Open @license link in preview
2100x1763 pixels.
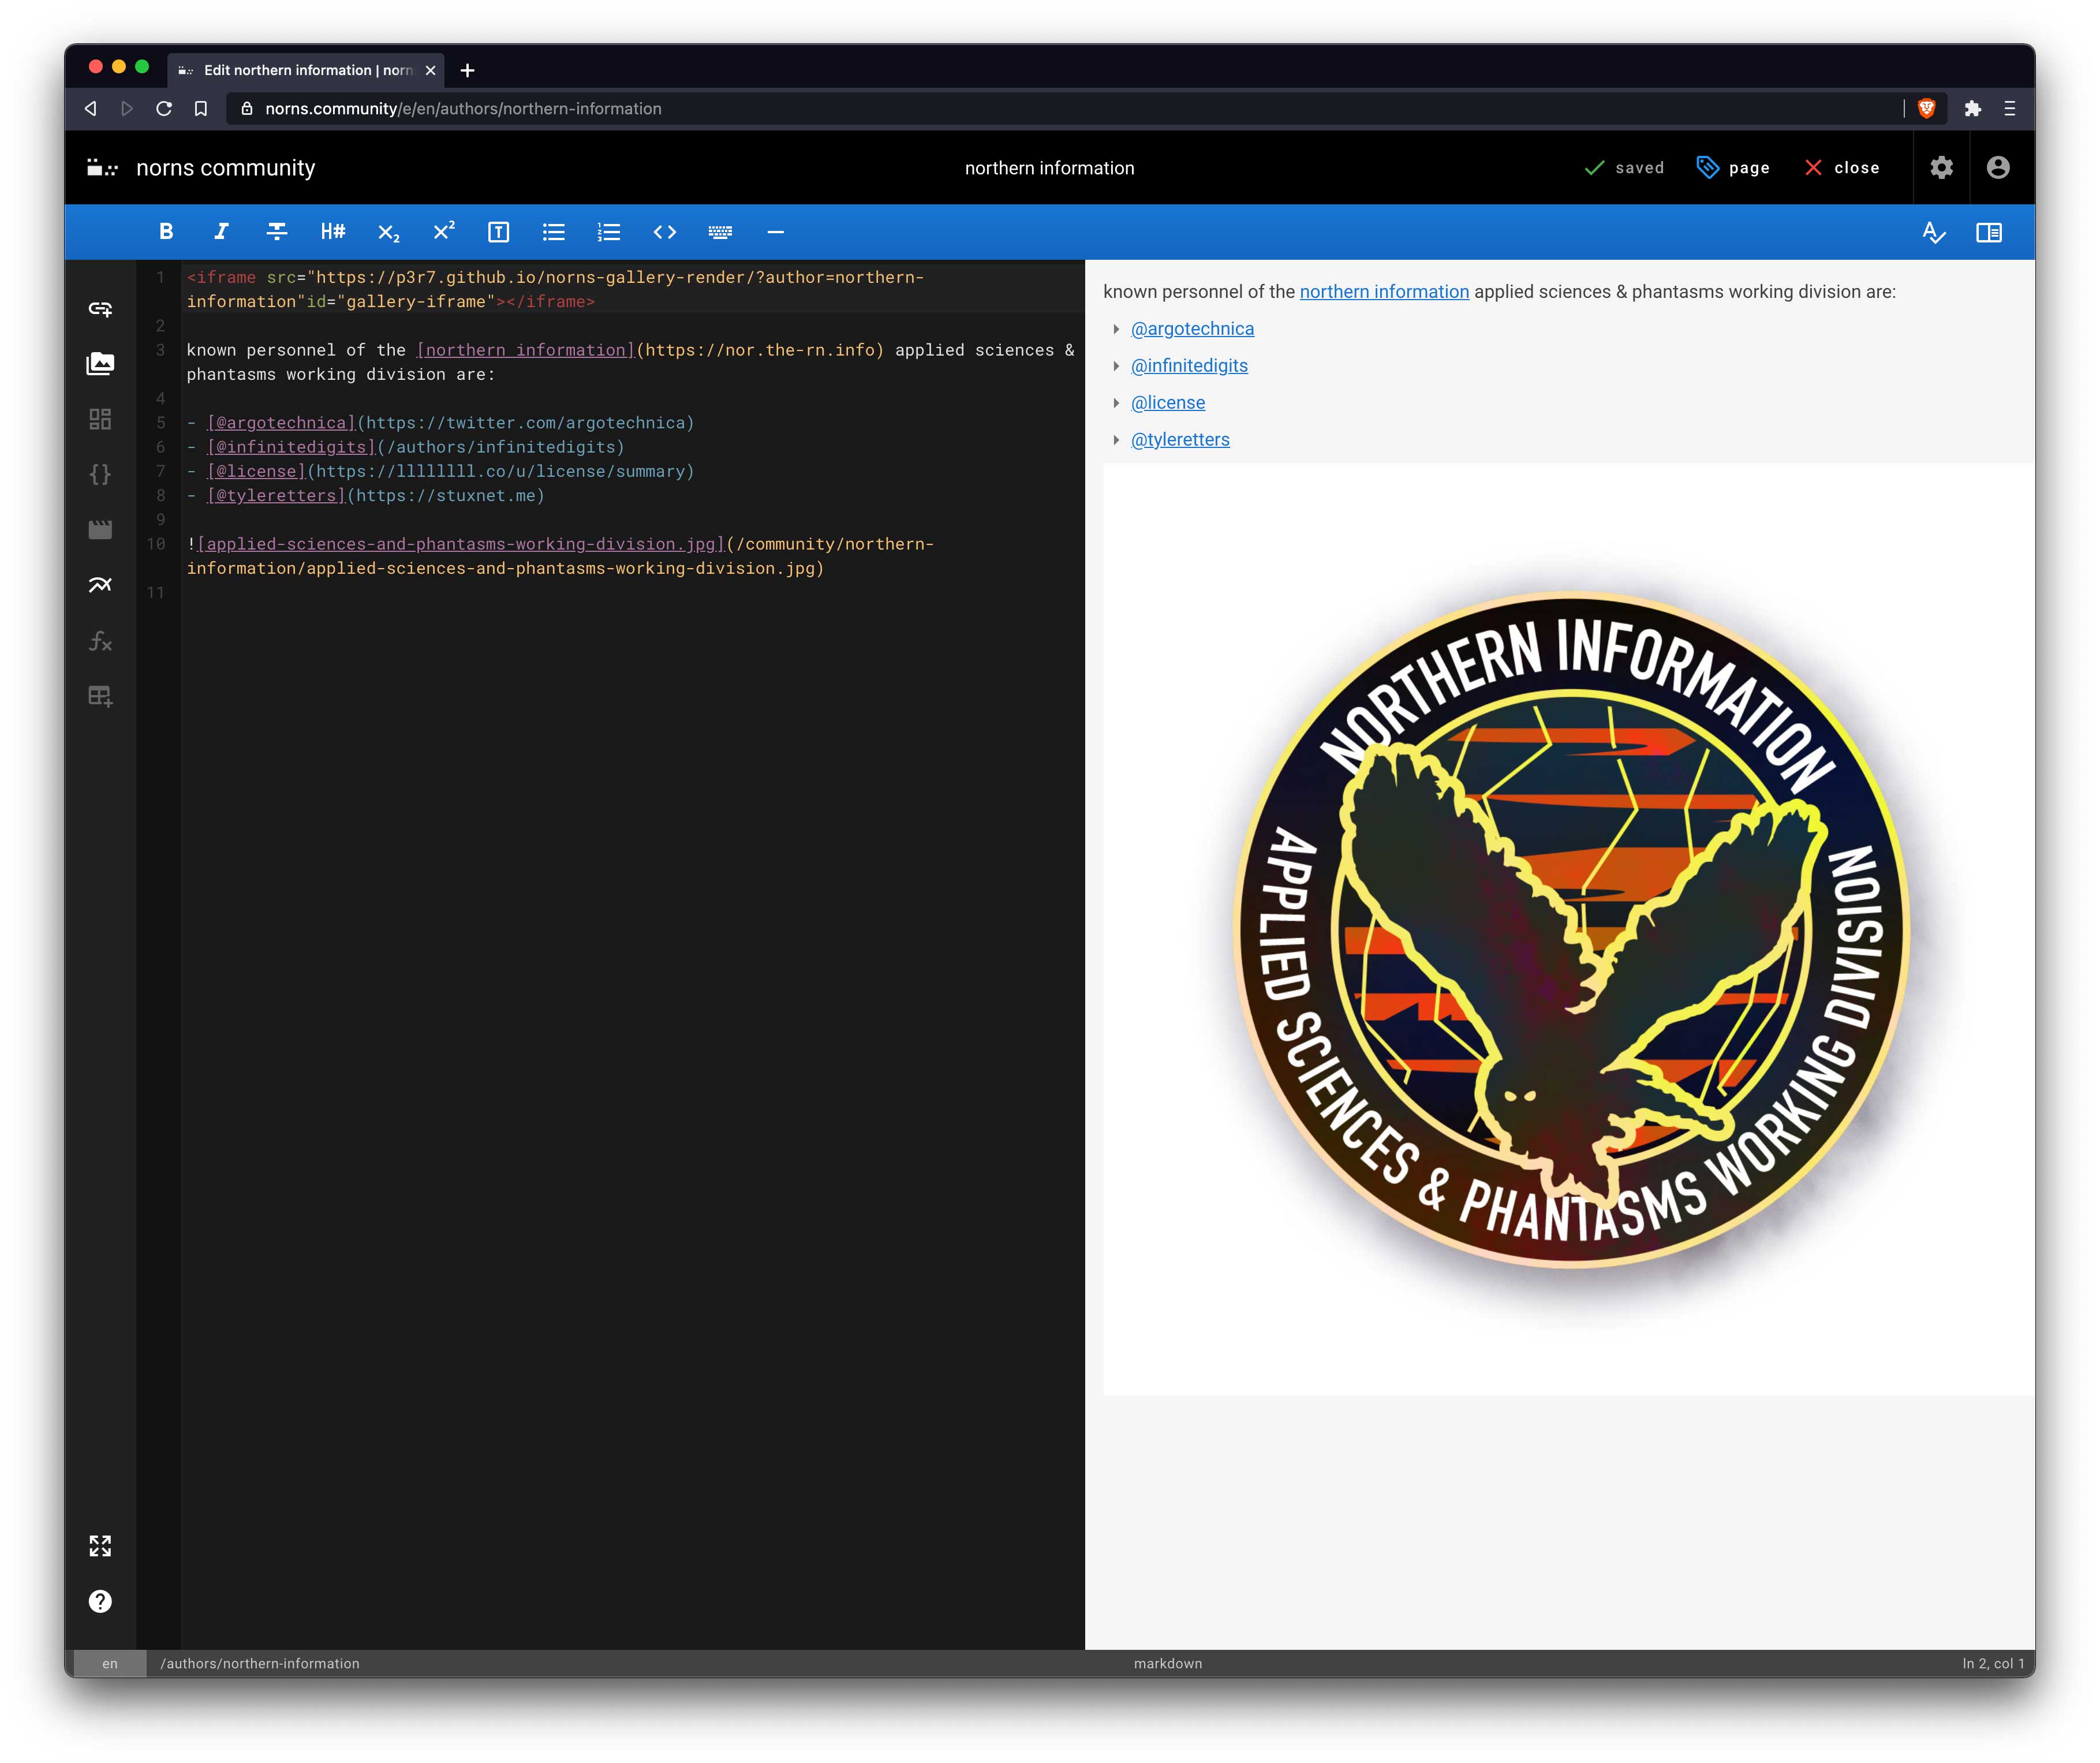click(1168, 403)
